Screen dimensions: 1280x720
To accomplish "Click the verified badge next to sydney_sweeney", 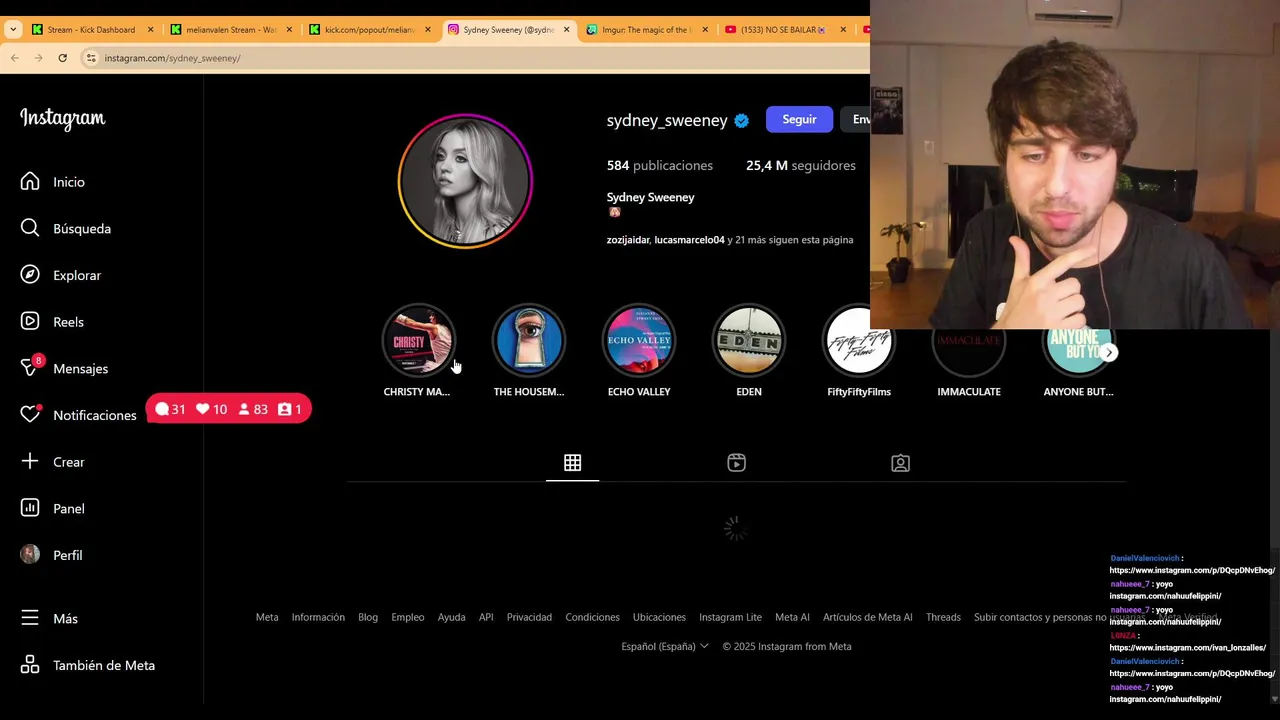I will point(741,120).
